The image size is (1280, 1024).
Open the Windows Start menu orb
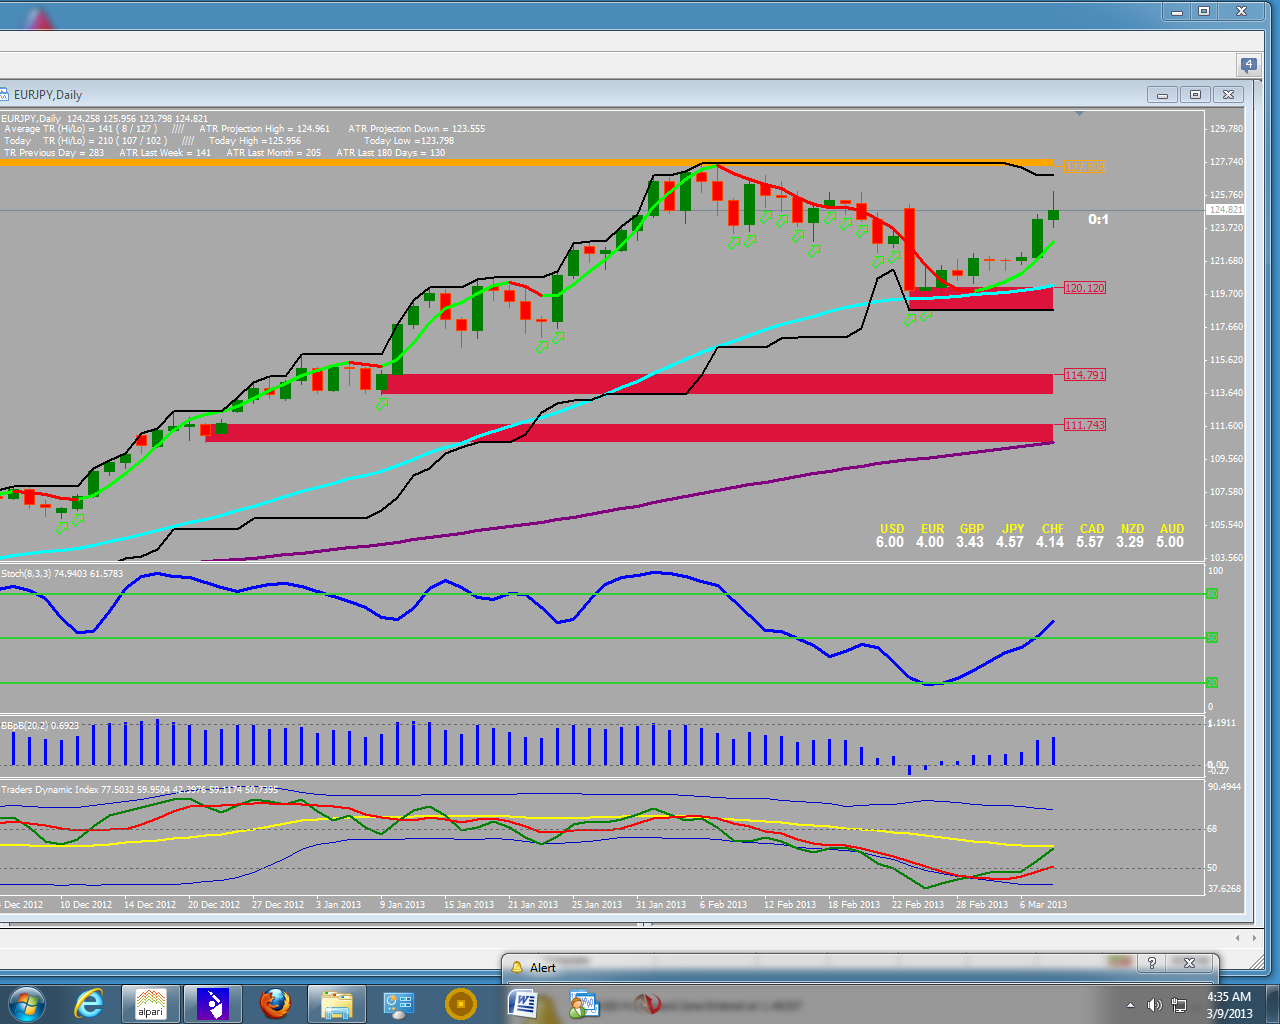[x=25, y=1003]
